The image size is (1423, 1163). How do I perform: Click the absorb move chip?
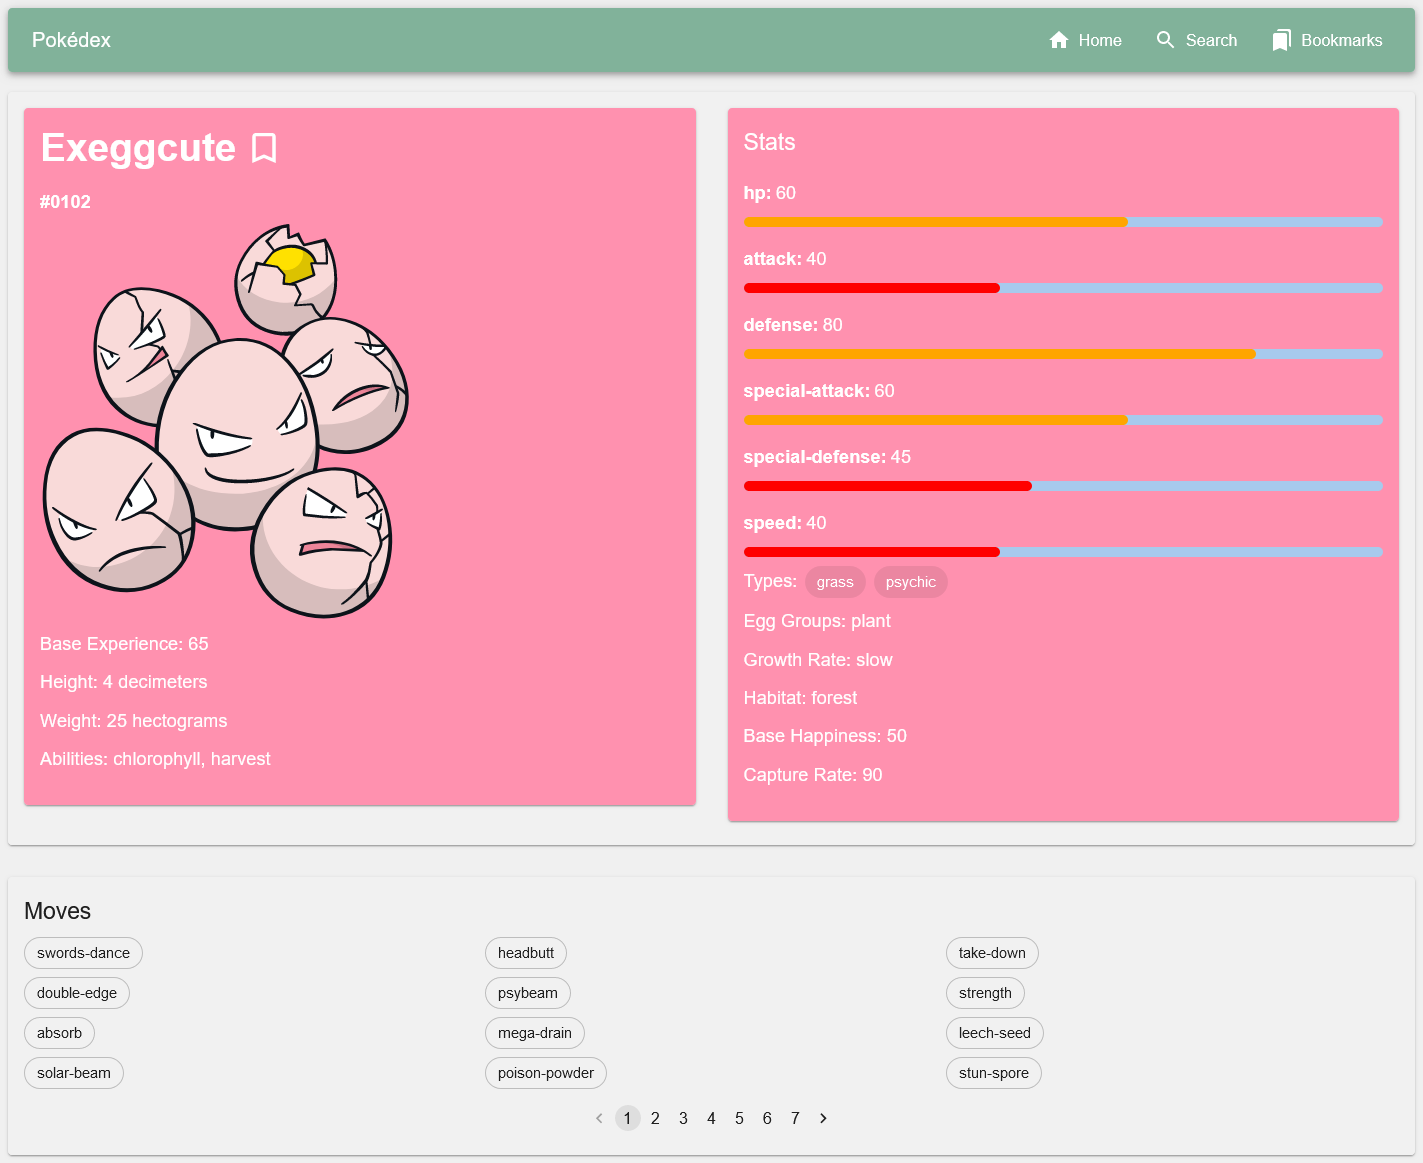(x=59, y=1033)
